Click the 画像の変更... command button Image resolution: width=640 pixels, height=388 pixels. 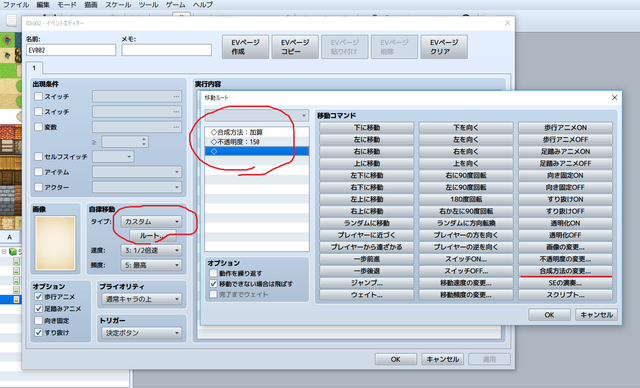pos(565,247)
